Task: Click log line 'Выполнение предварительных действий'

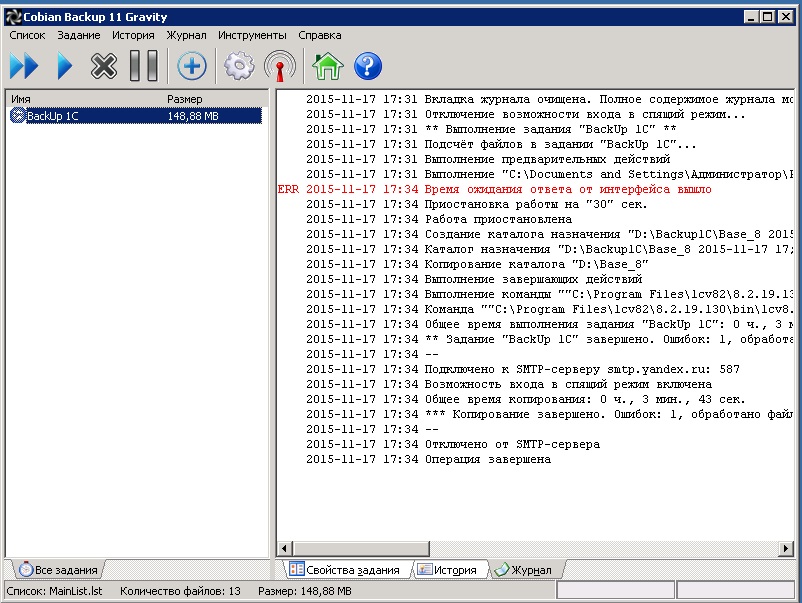Action: [x=488, y=159]
